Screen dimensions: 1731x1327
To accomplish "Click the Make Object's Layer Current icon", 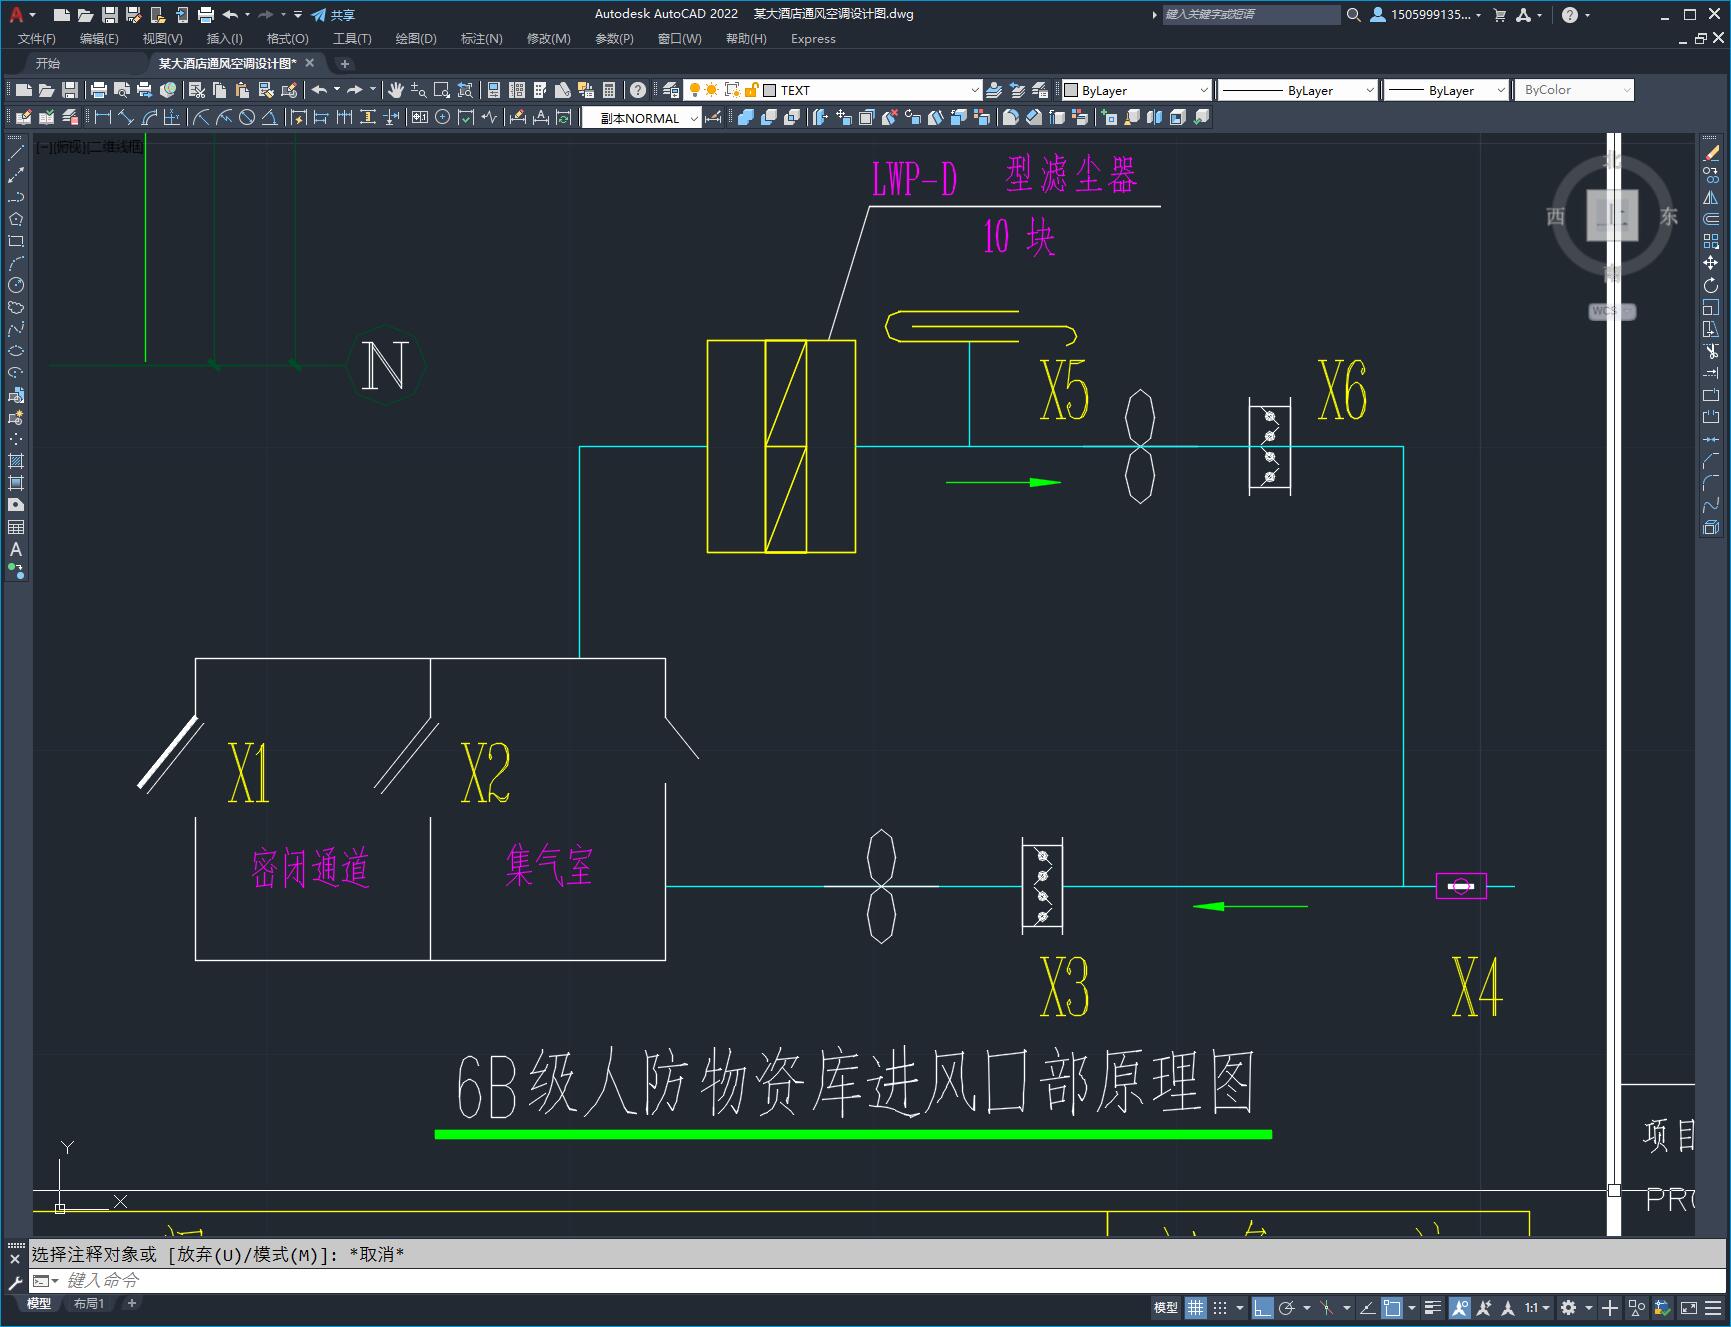I will click(x=994, y=90).
